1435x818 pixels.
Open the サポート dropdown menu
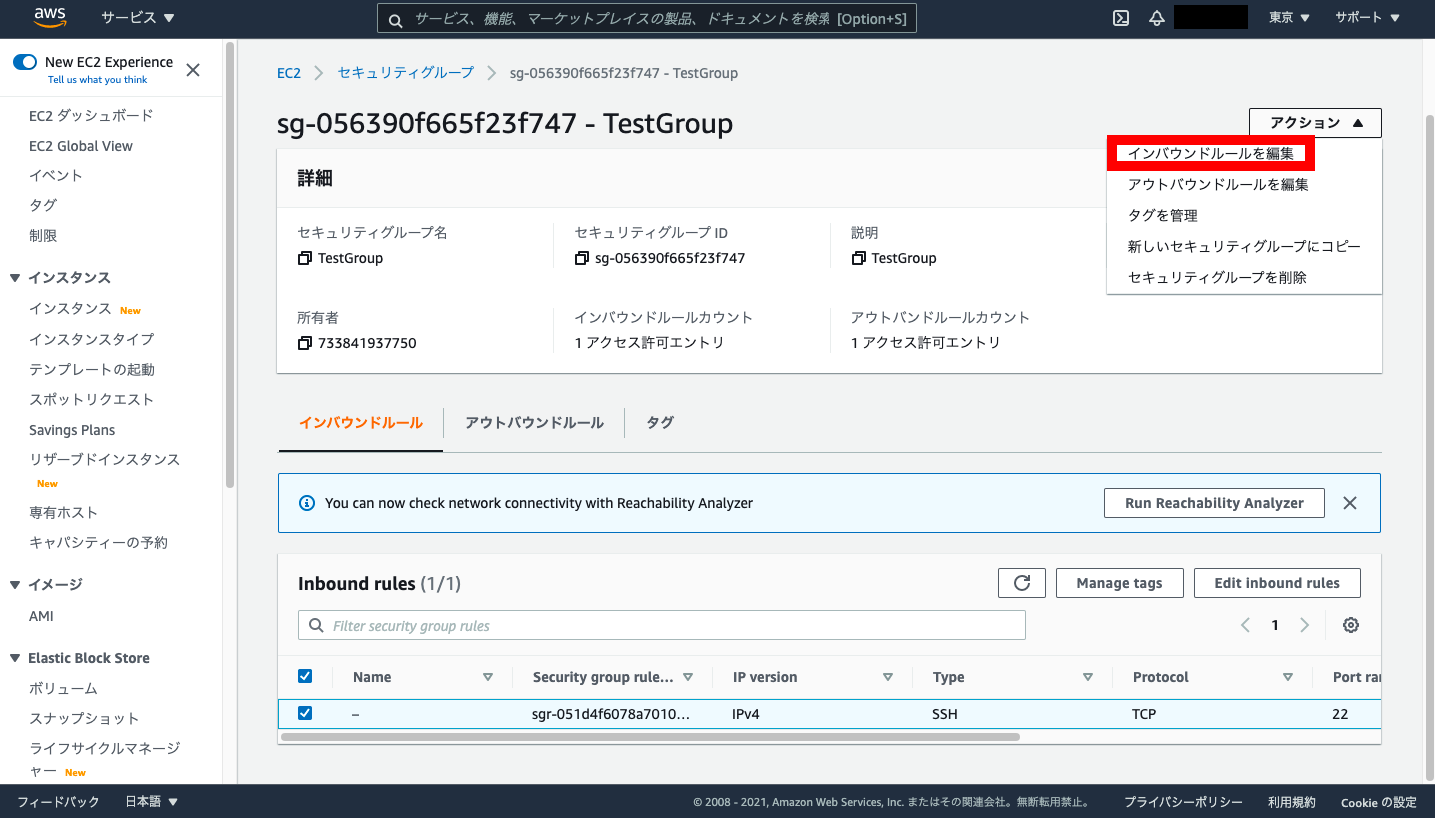pos(1367,17)
